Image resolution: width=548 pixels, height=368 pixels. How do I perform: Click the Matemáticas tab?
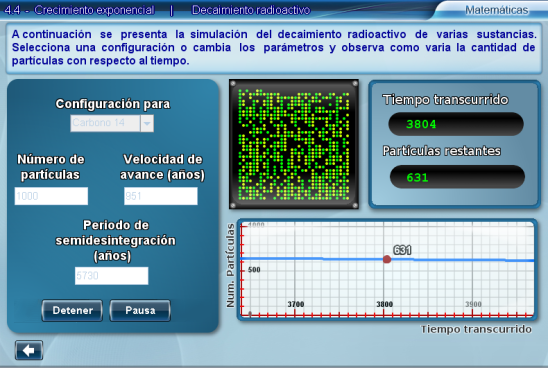(x=496, y=10)
